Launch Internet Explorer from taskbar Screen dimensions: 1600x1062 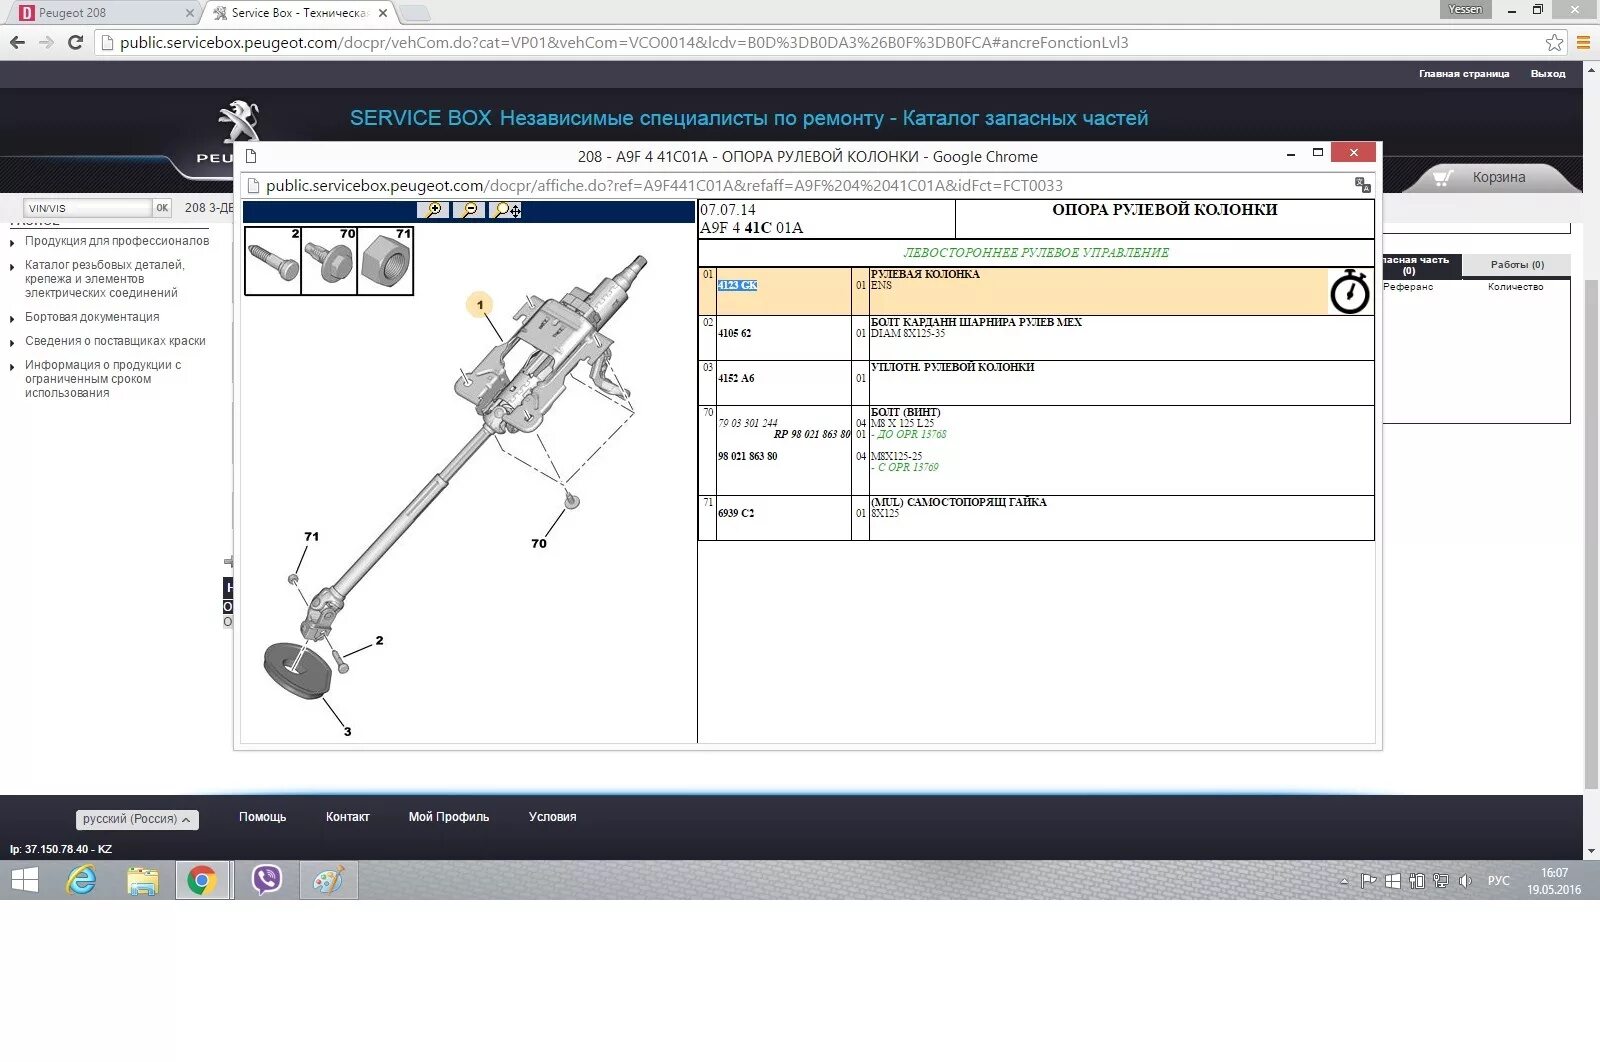point(81,880)
